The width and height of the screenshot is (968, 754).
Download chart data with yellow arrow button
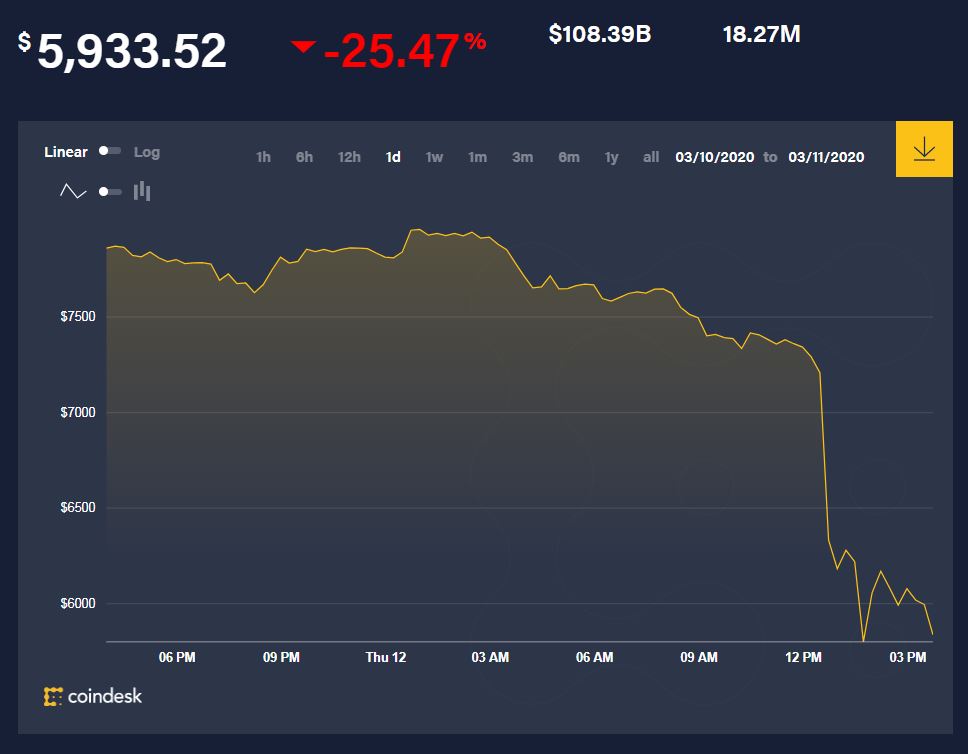tap(924, 150)
